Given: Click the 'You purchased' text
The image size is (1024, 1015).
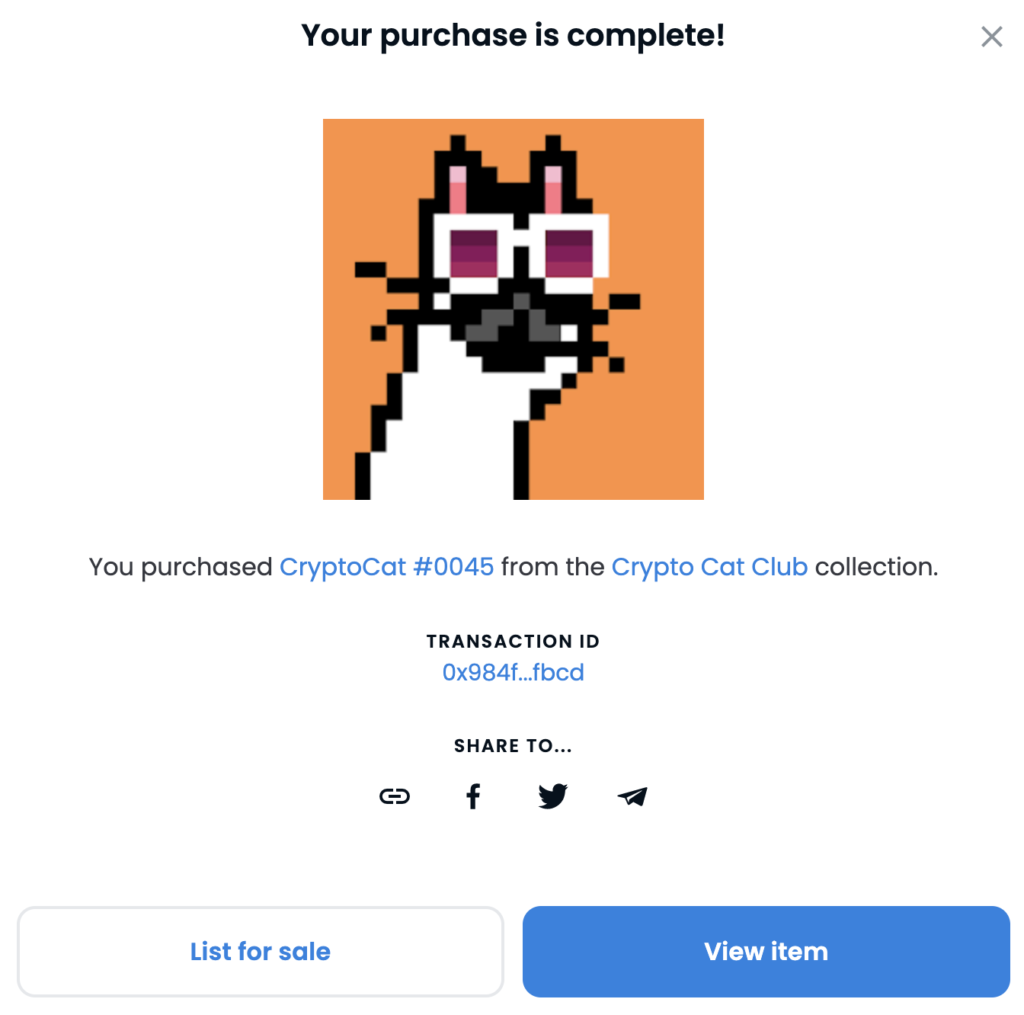Looking at the screenshot, I should [x=180, y=567].
